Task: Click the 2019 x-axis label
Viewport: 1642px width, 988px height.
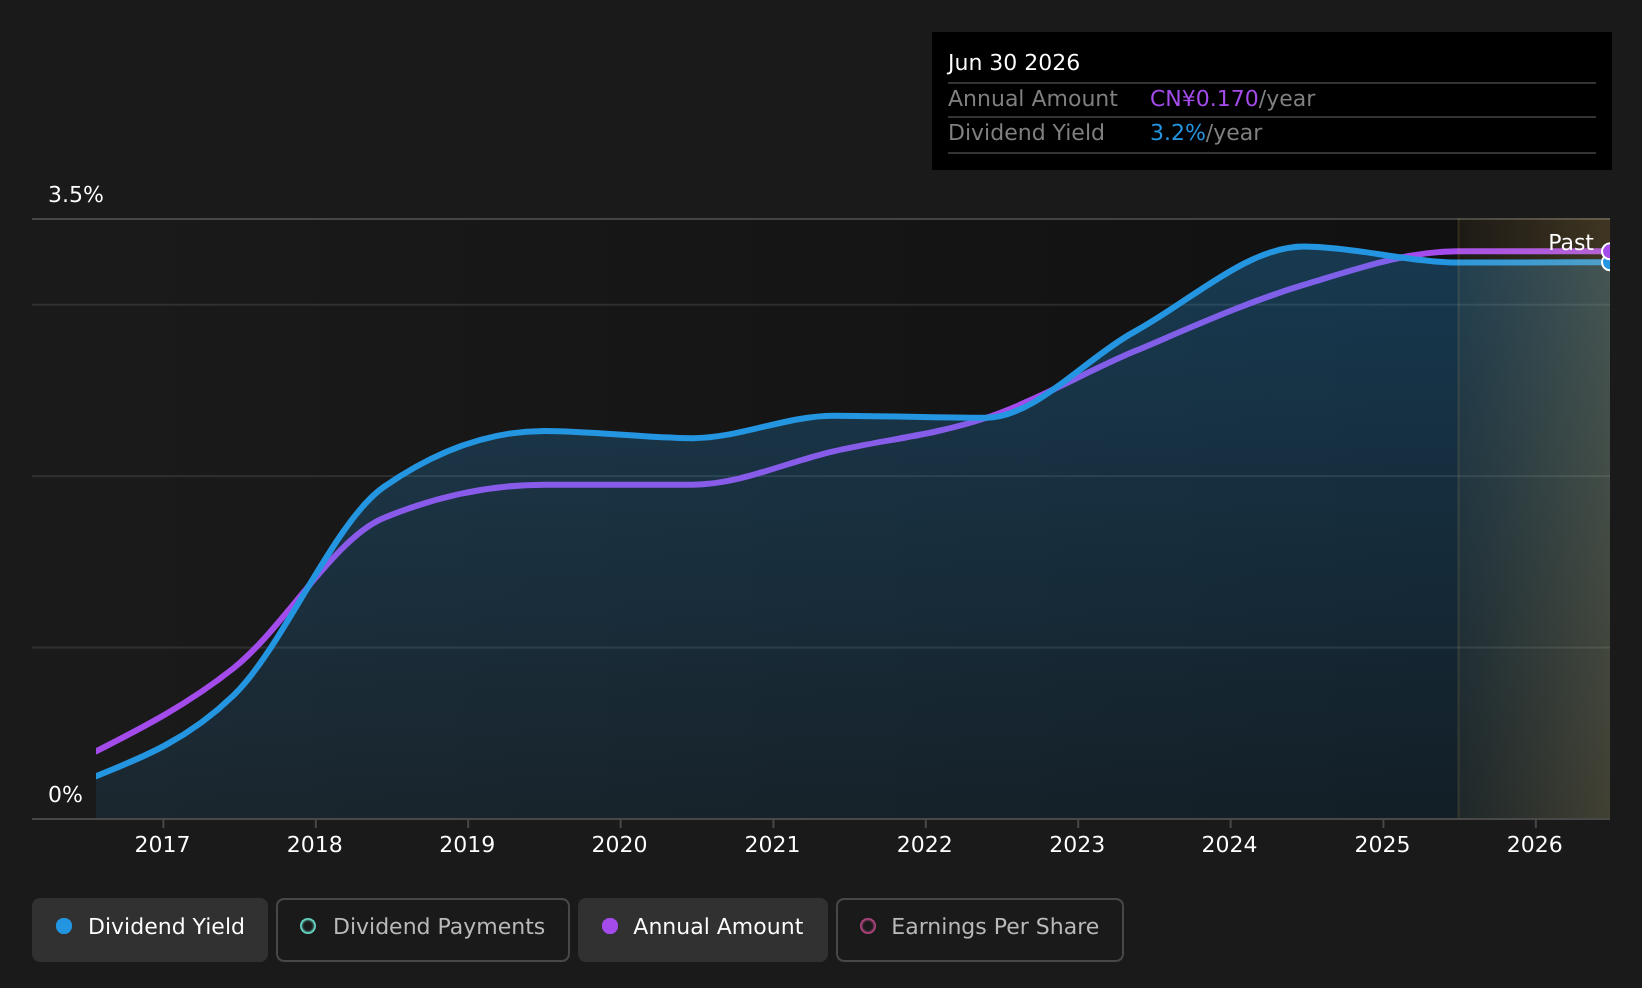Action: coord(467,845)
